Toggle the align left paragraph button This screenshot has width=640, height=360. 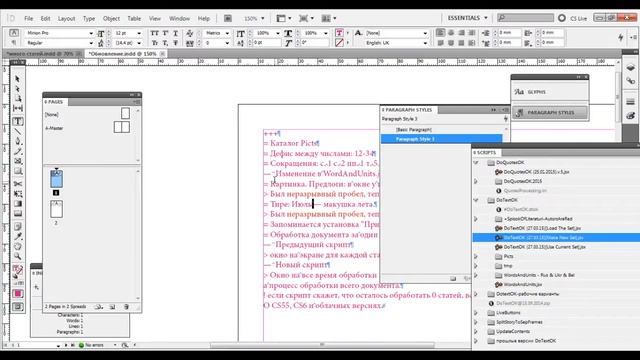[x=440, y=33]
